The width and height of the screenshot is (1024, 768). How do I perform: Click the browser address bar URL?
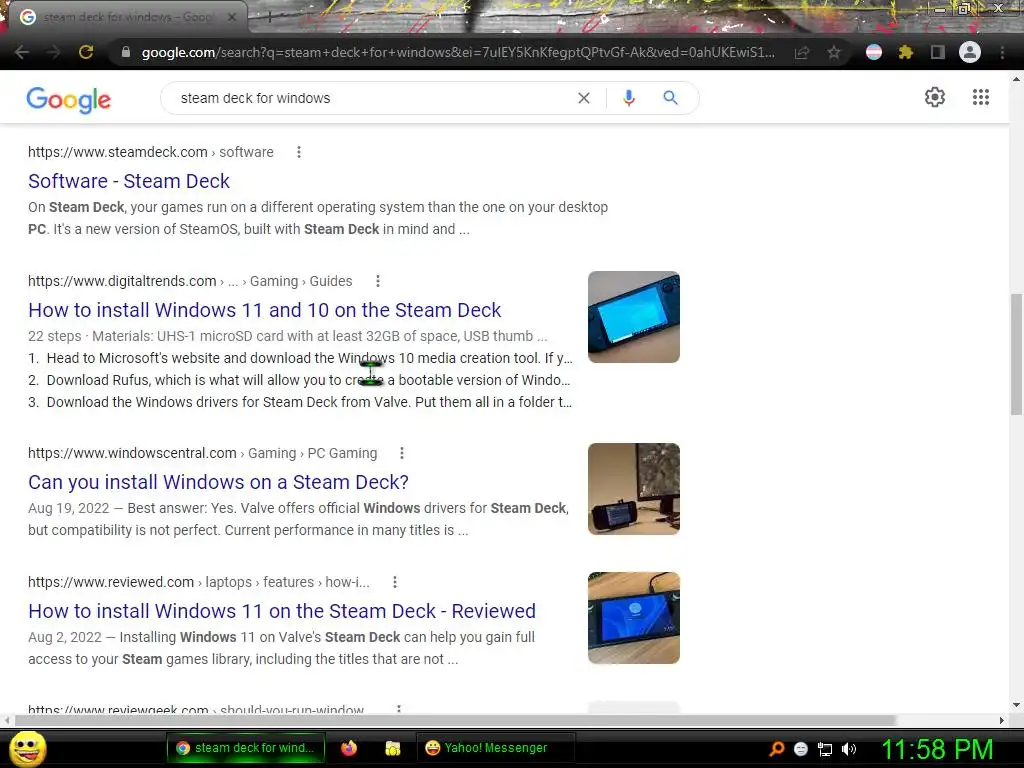457,52
